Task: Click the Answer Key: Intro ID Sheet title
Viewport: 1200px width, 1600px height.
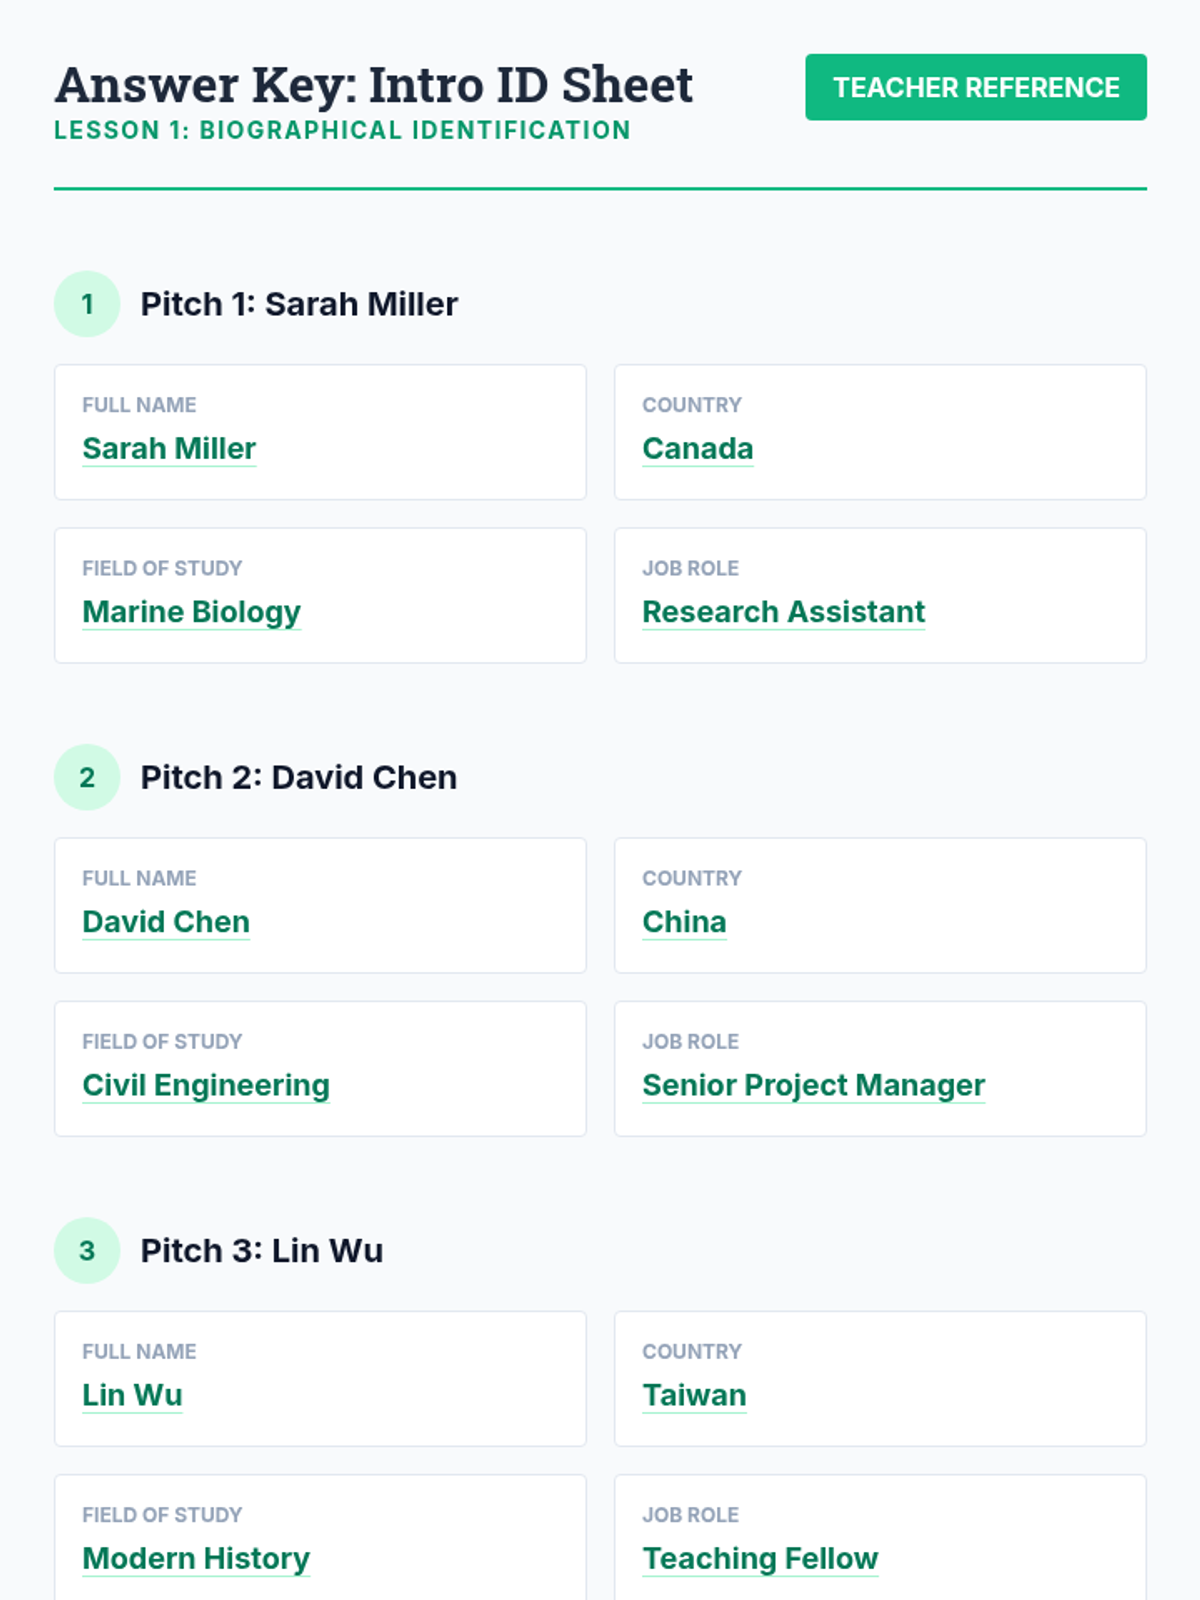Action: 374,85
